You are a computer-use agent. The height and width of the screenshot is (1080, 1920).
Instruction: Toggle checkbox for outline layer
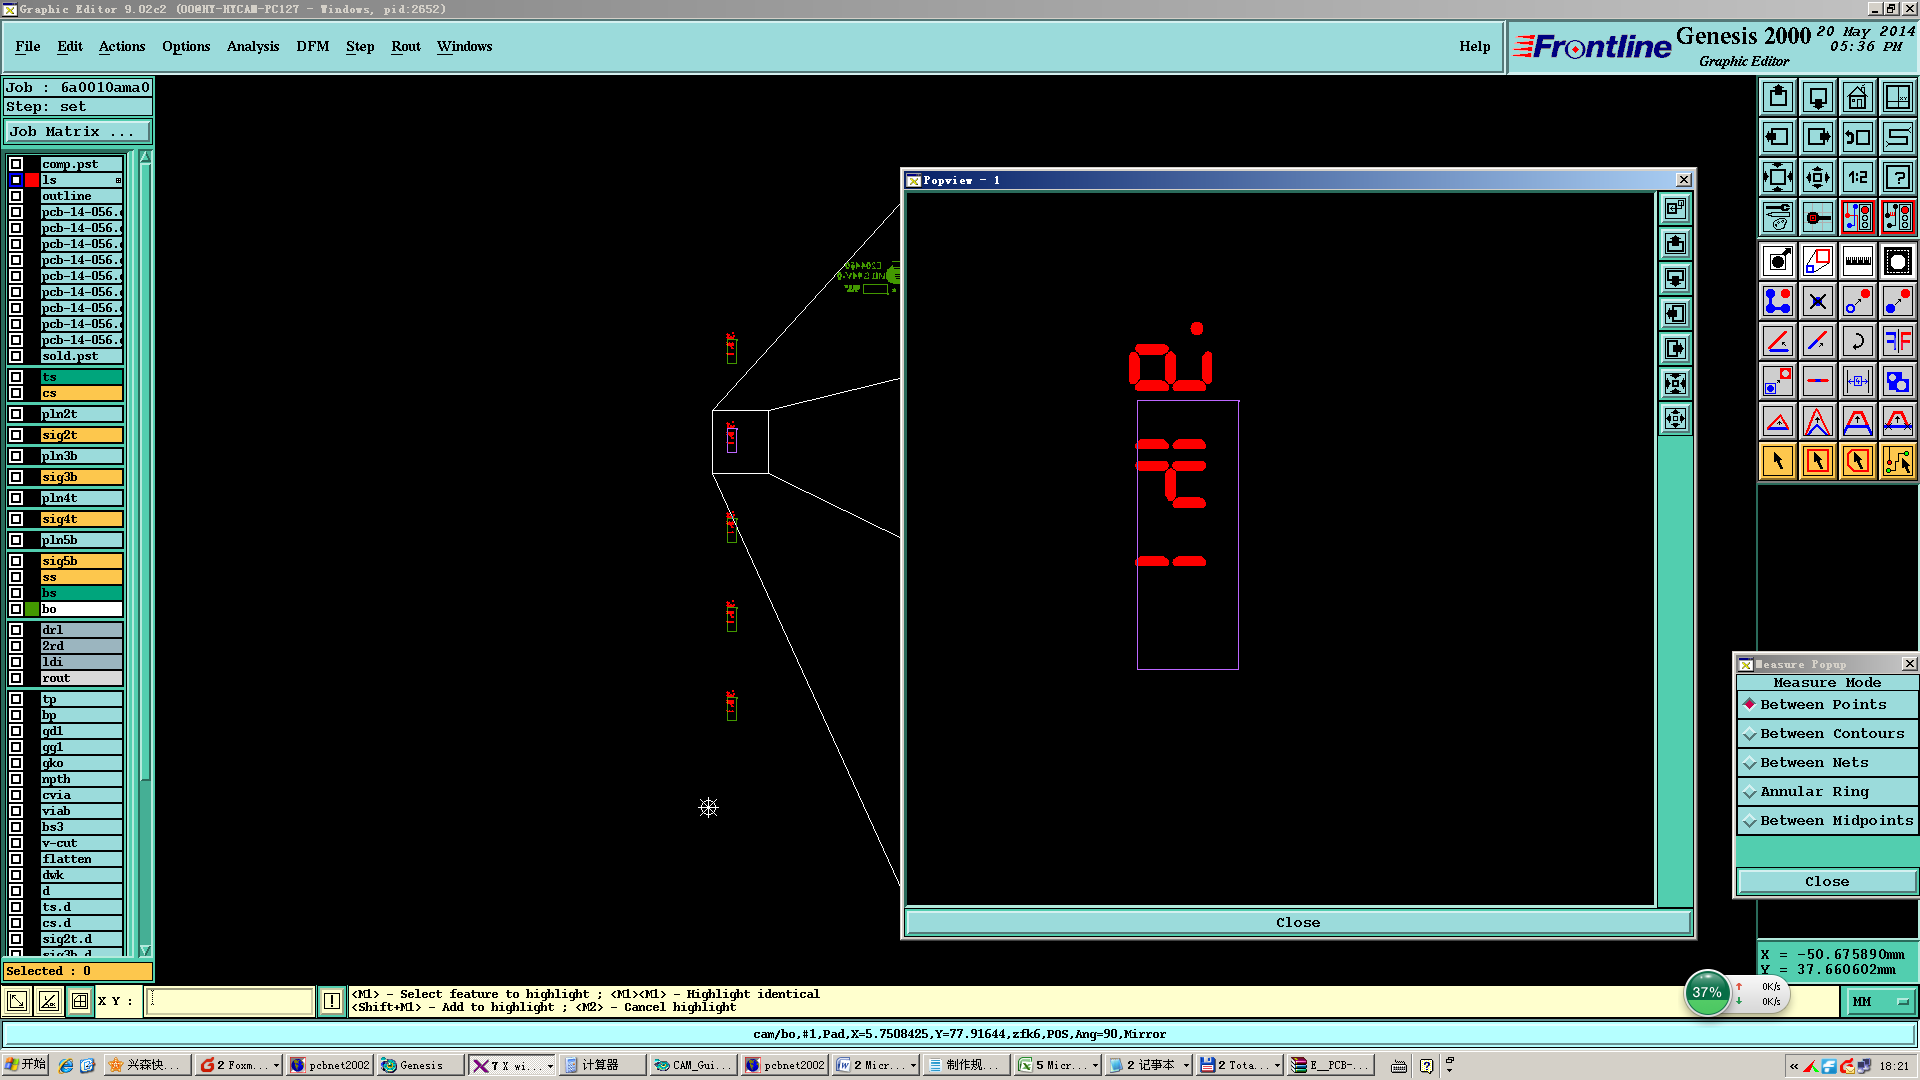coord(16,196)
